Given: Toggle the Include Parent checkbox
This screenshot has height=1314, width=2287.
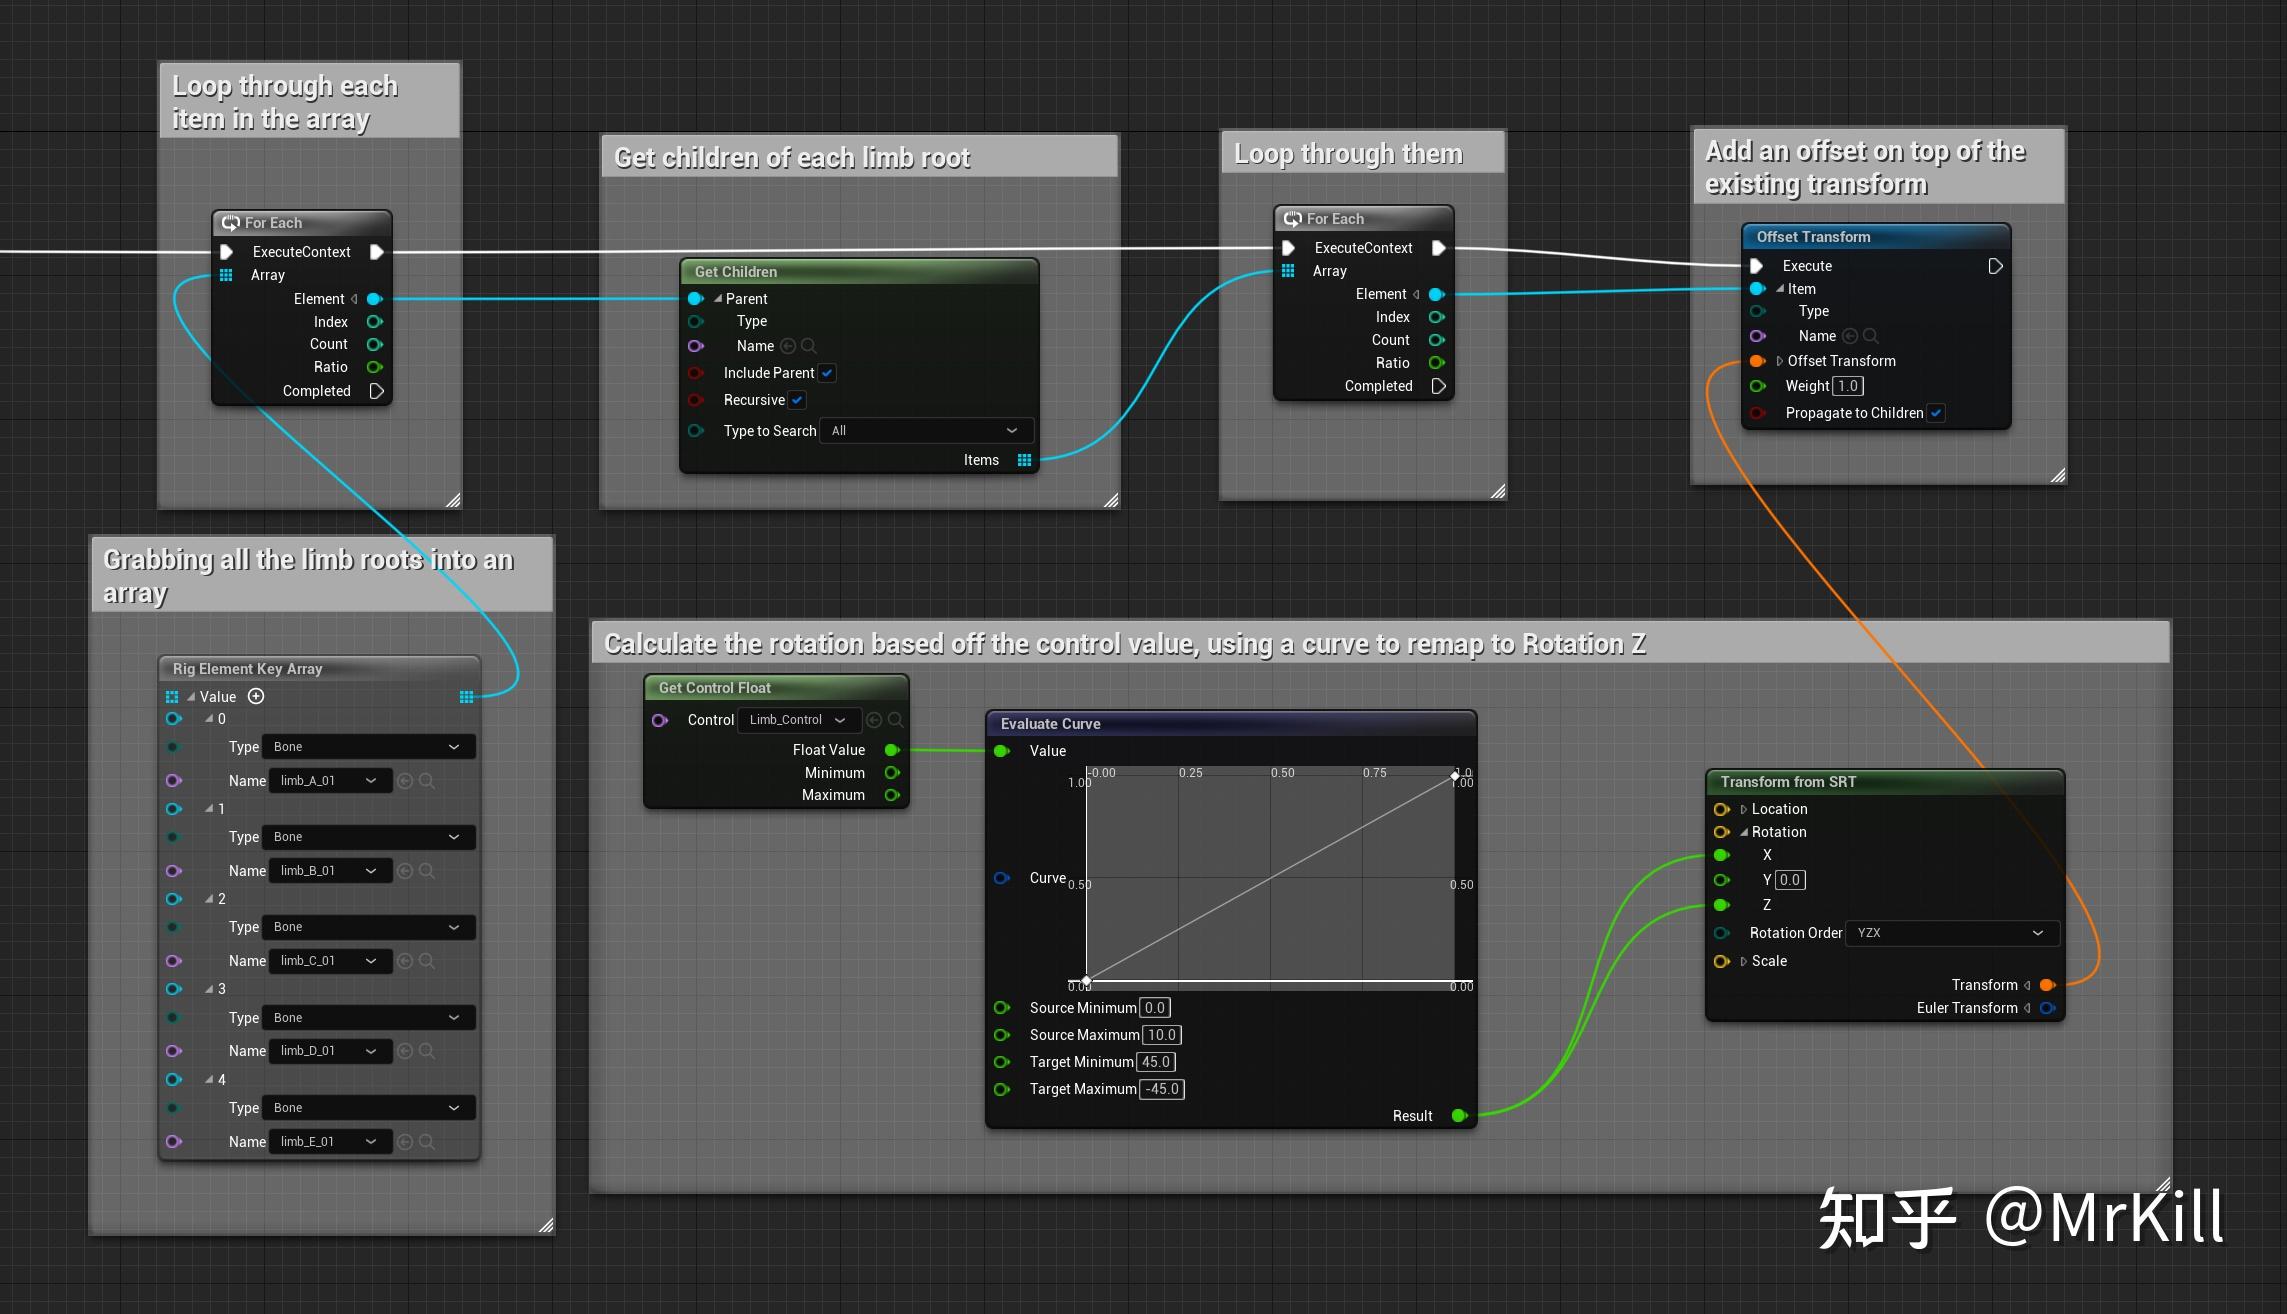Looking at the screenshot, I should tap(827, 373).
